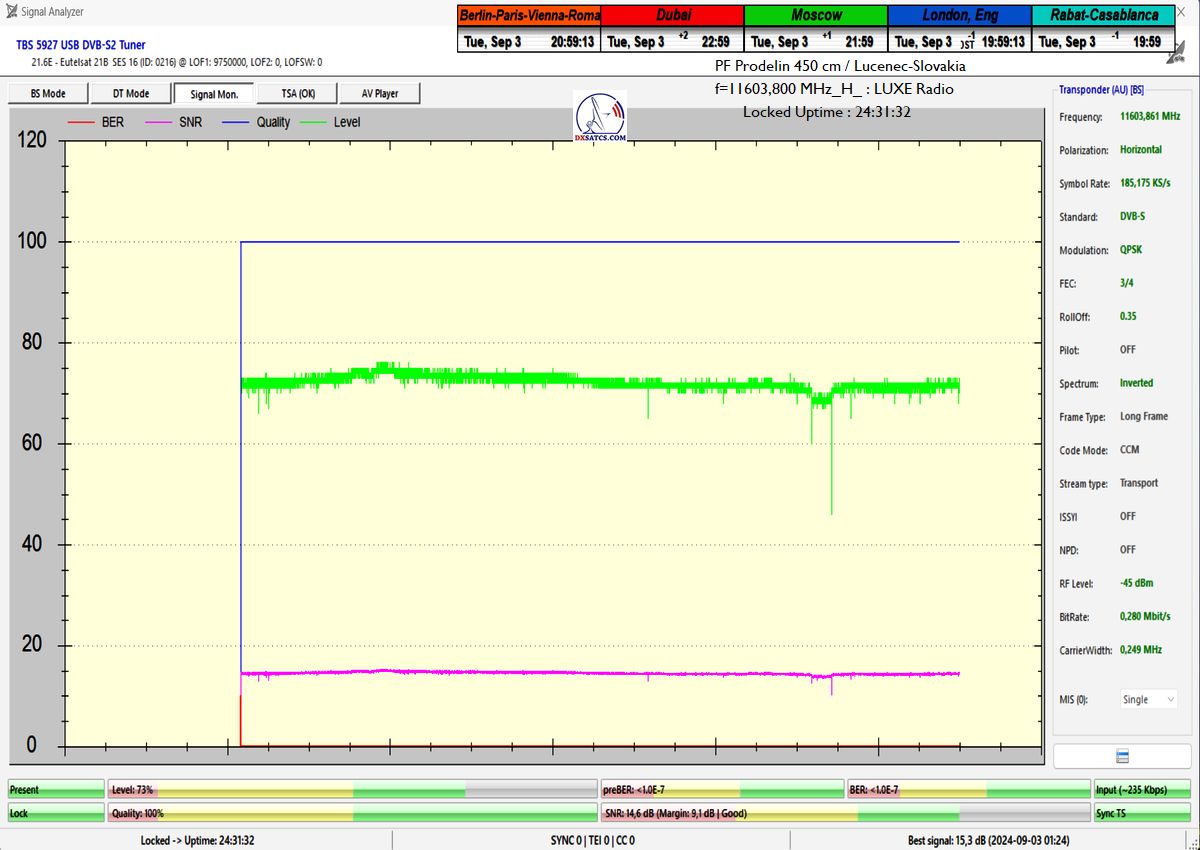Open the DT Mode tab
1200x850 pixels.
pyautogui.click(x=130, y=93)
